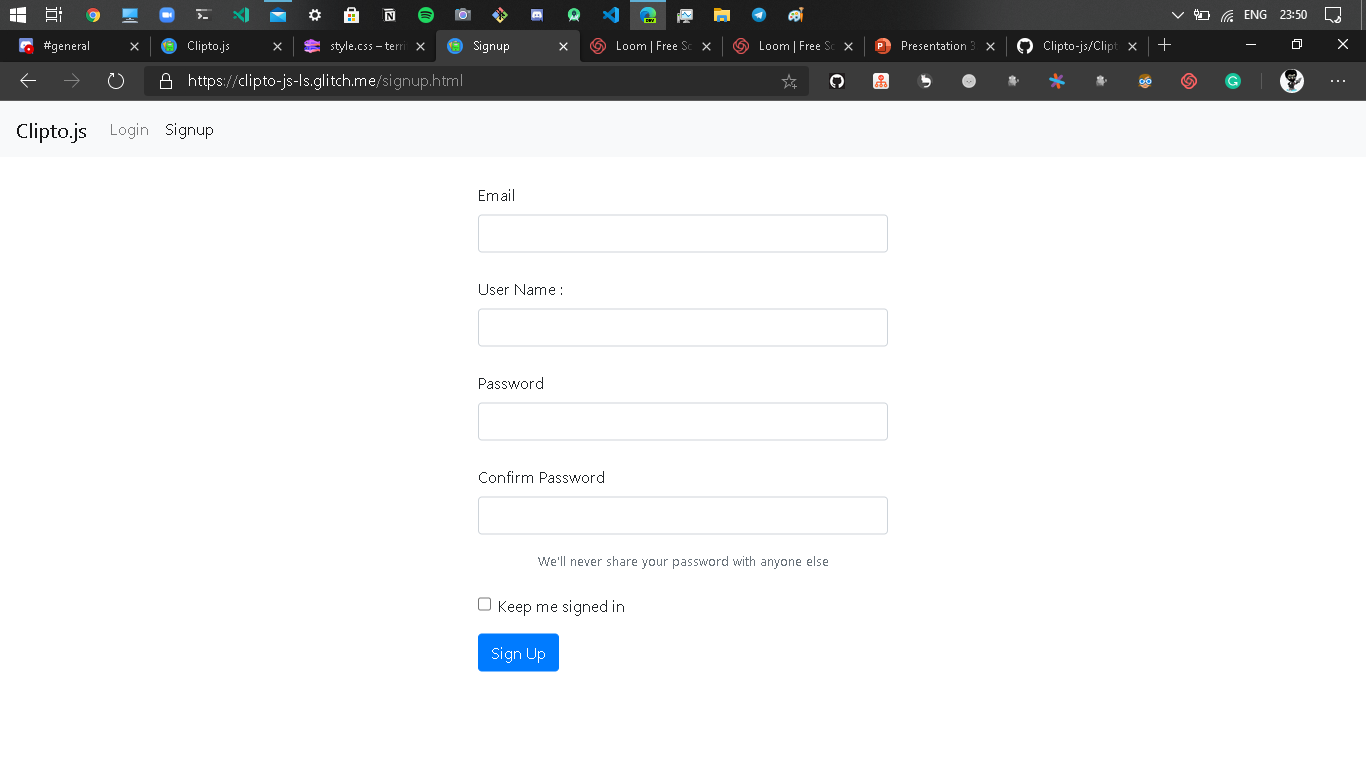Open Task View in the taskbar
Image resolution: width=1366 pixels, height=768 pixels.
[54, 15]
